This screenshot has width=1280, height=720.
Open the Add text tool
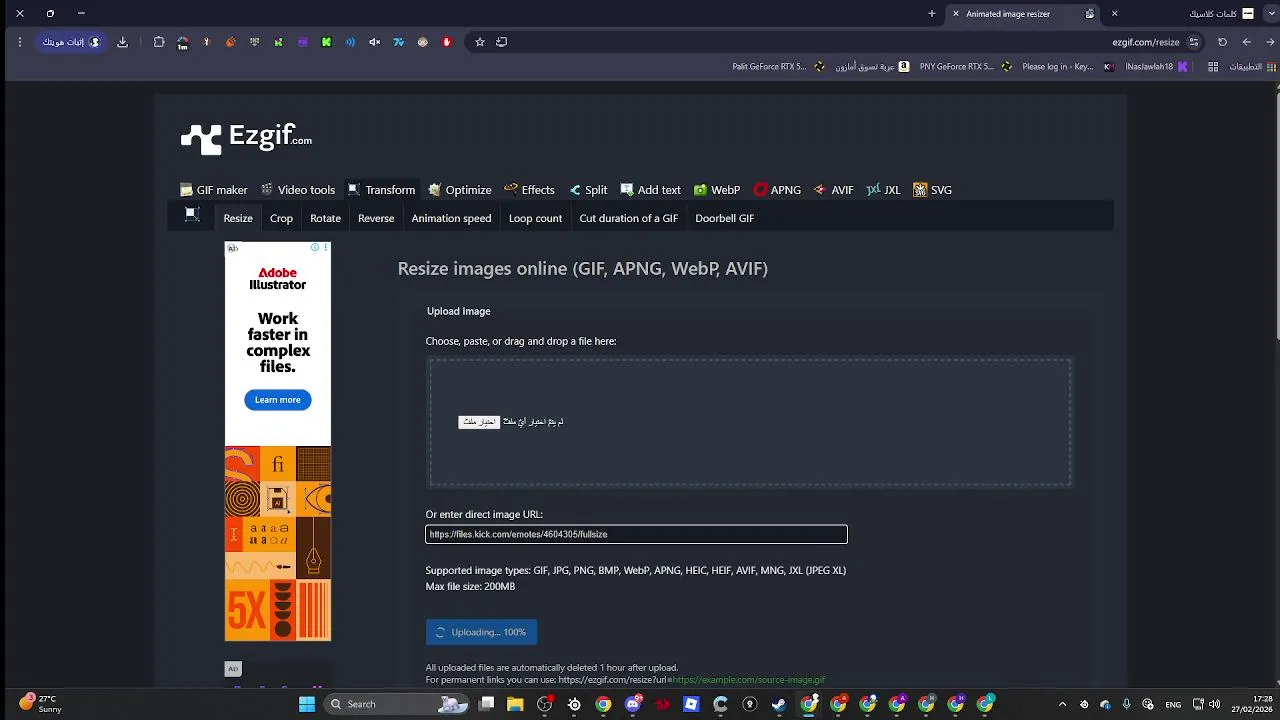(x=650, y=190)
